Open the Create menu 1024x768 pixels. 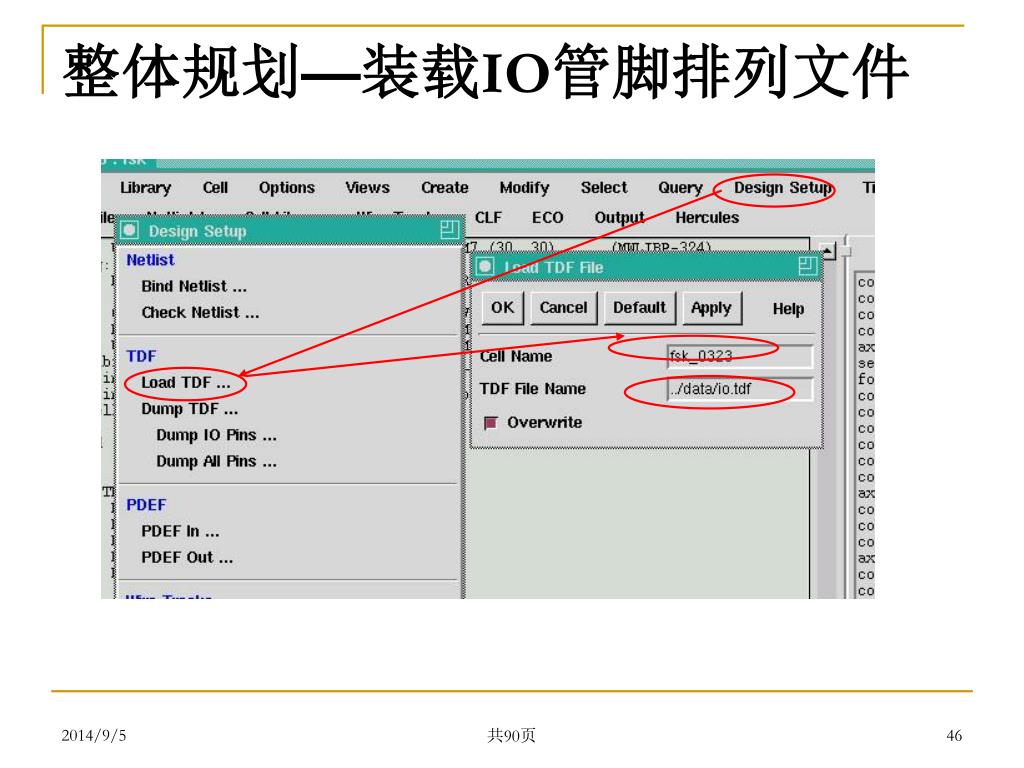(445, 188)
